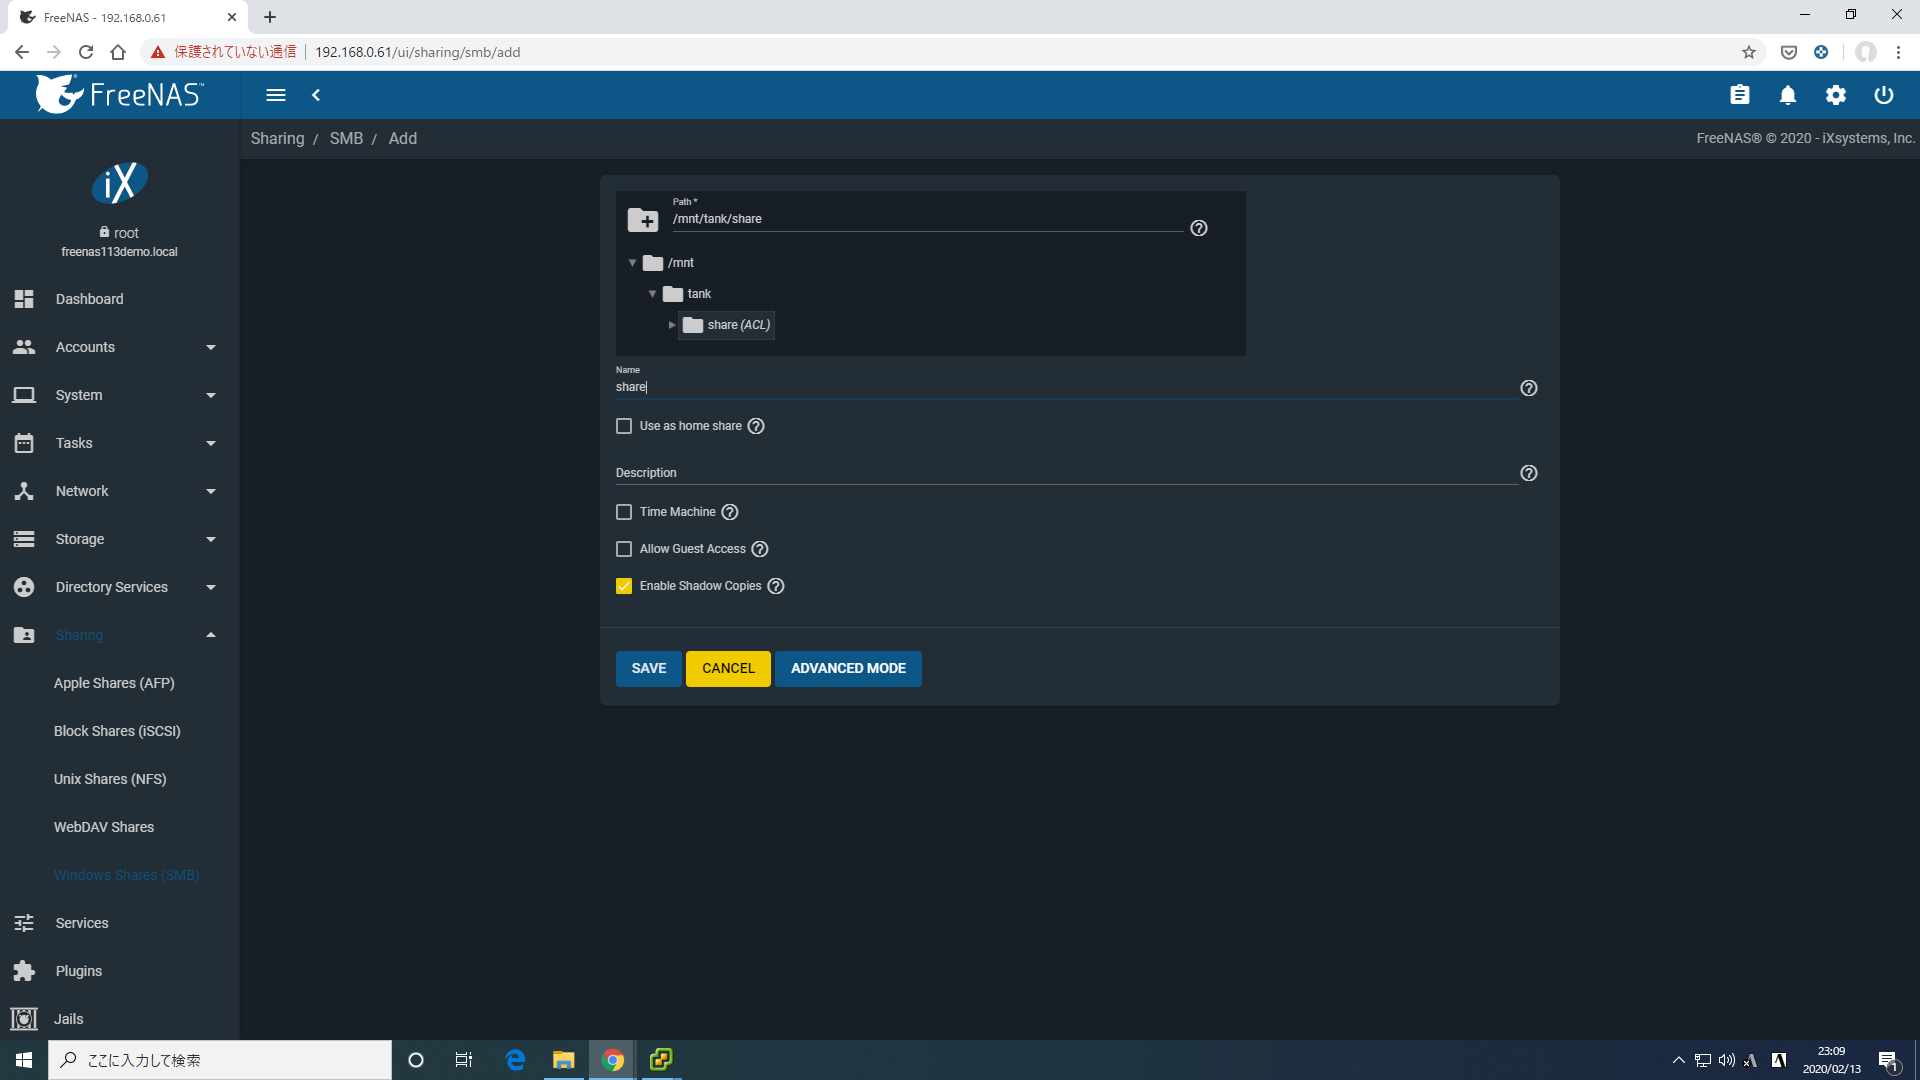This screenshot has width=1920, height=1080.
Task: Toggle the Allow Guest Access checkbox
Action: [624, 549]
